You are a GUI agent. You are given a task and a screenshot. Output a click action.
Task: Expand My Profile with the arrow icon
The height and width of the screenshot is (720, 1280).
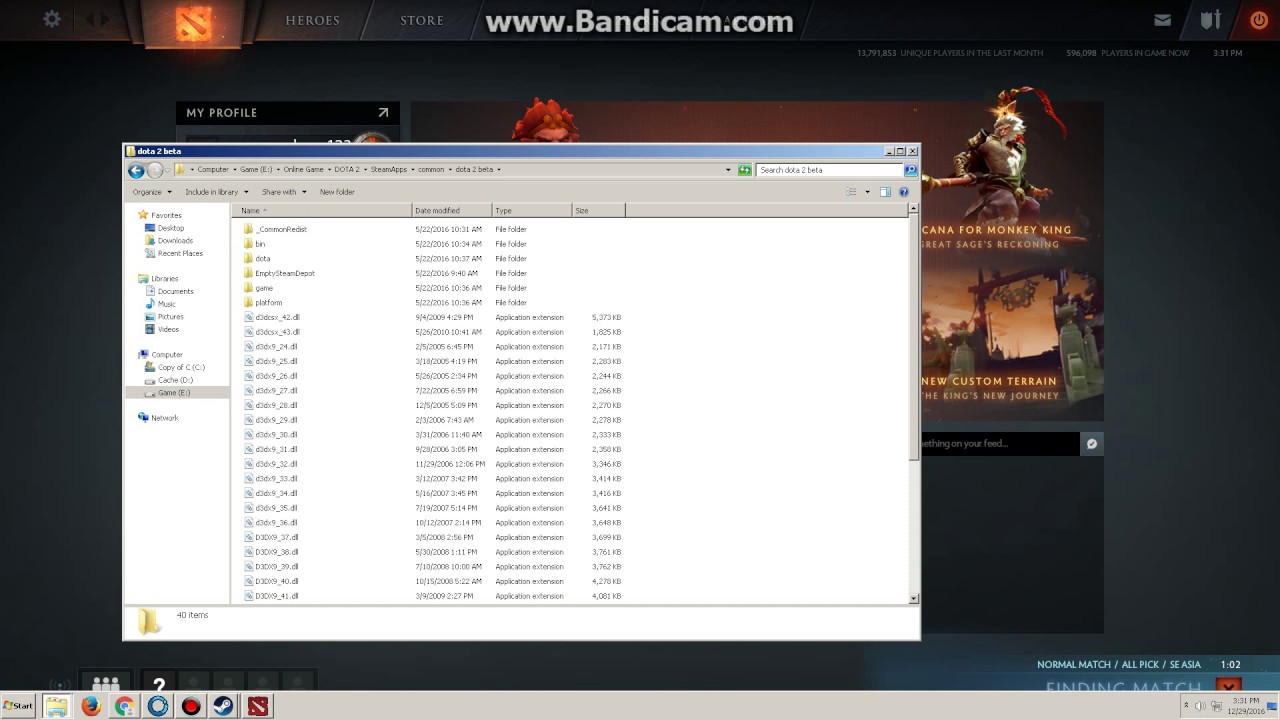click(x=383, y=113)
